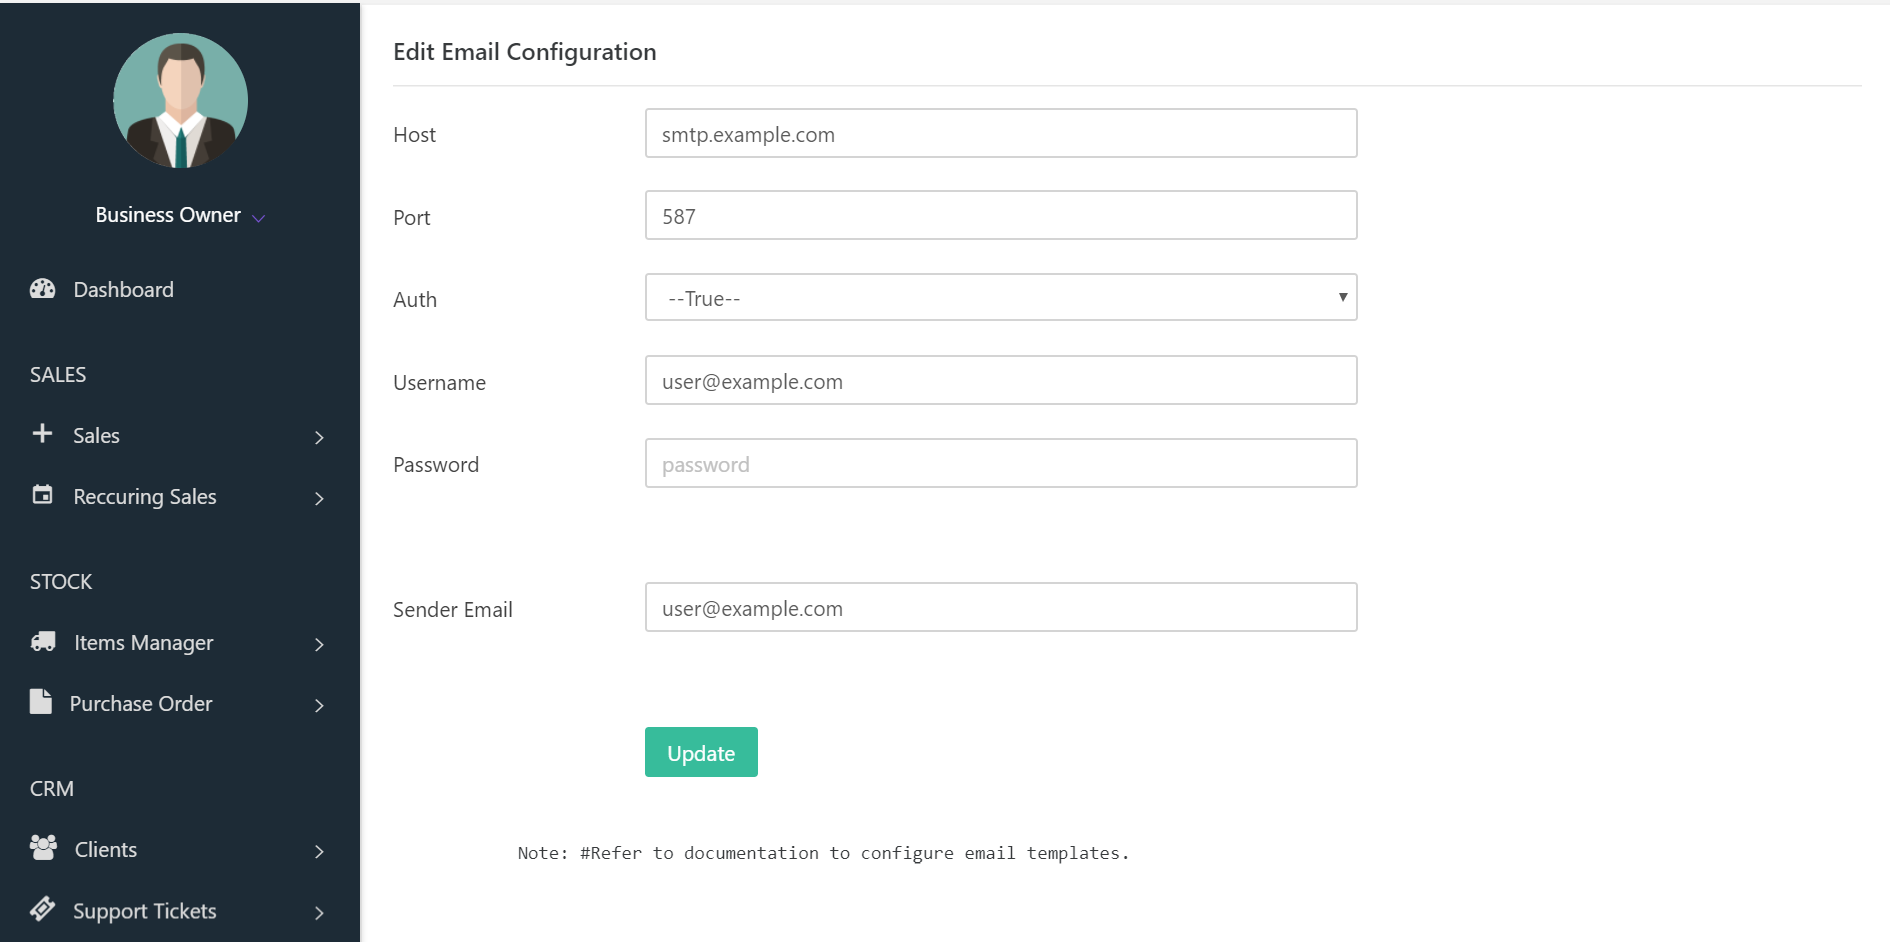The image size is (1890, 942).
Task: Click the Business Owner avatar picture
Action: [x=181, y=101]
